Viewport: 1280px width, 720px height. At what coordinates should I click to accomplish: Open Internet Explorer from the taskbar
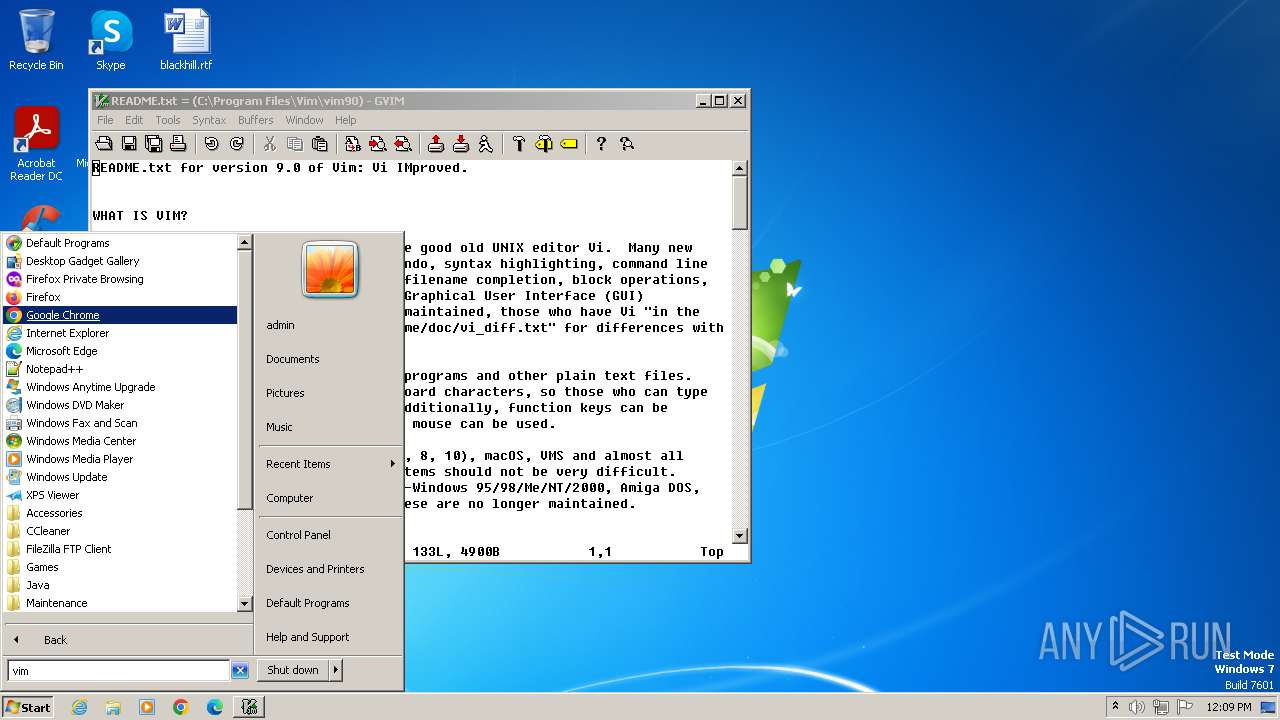click(79, 707)
